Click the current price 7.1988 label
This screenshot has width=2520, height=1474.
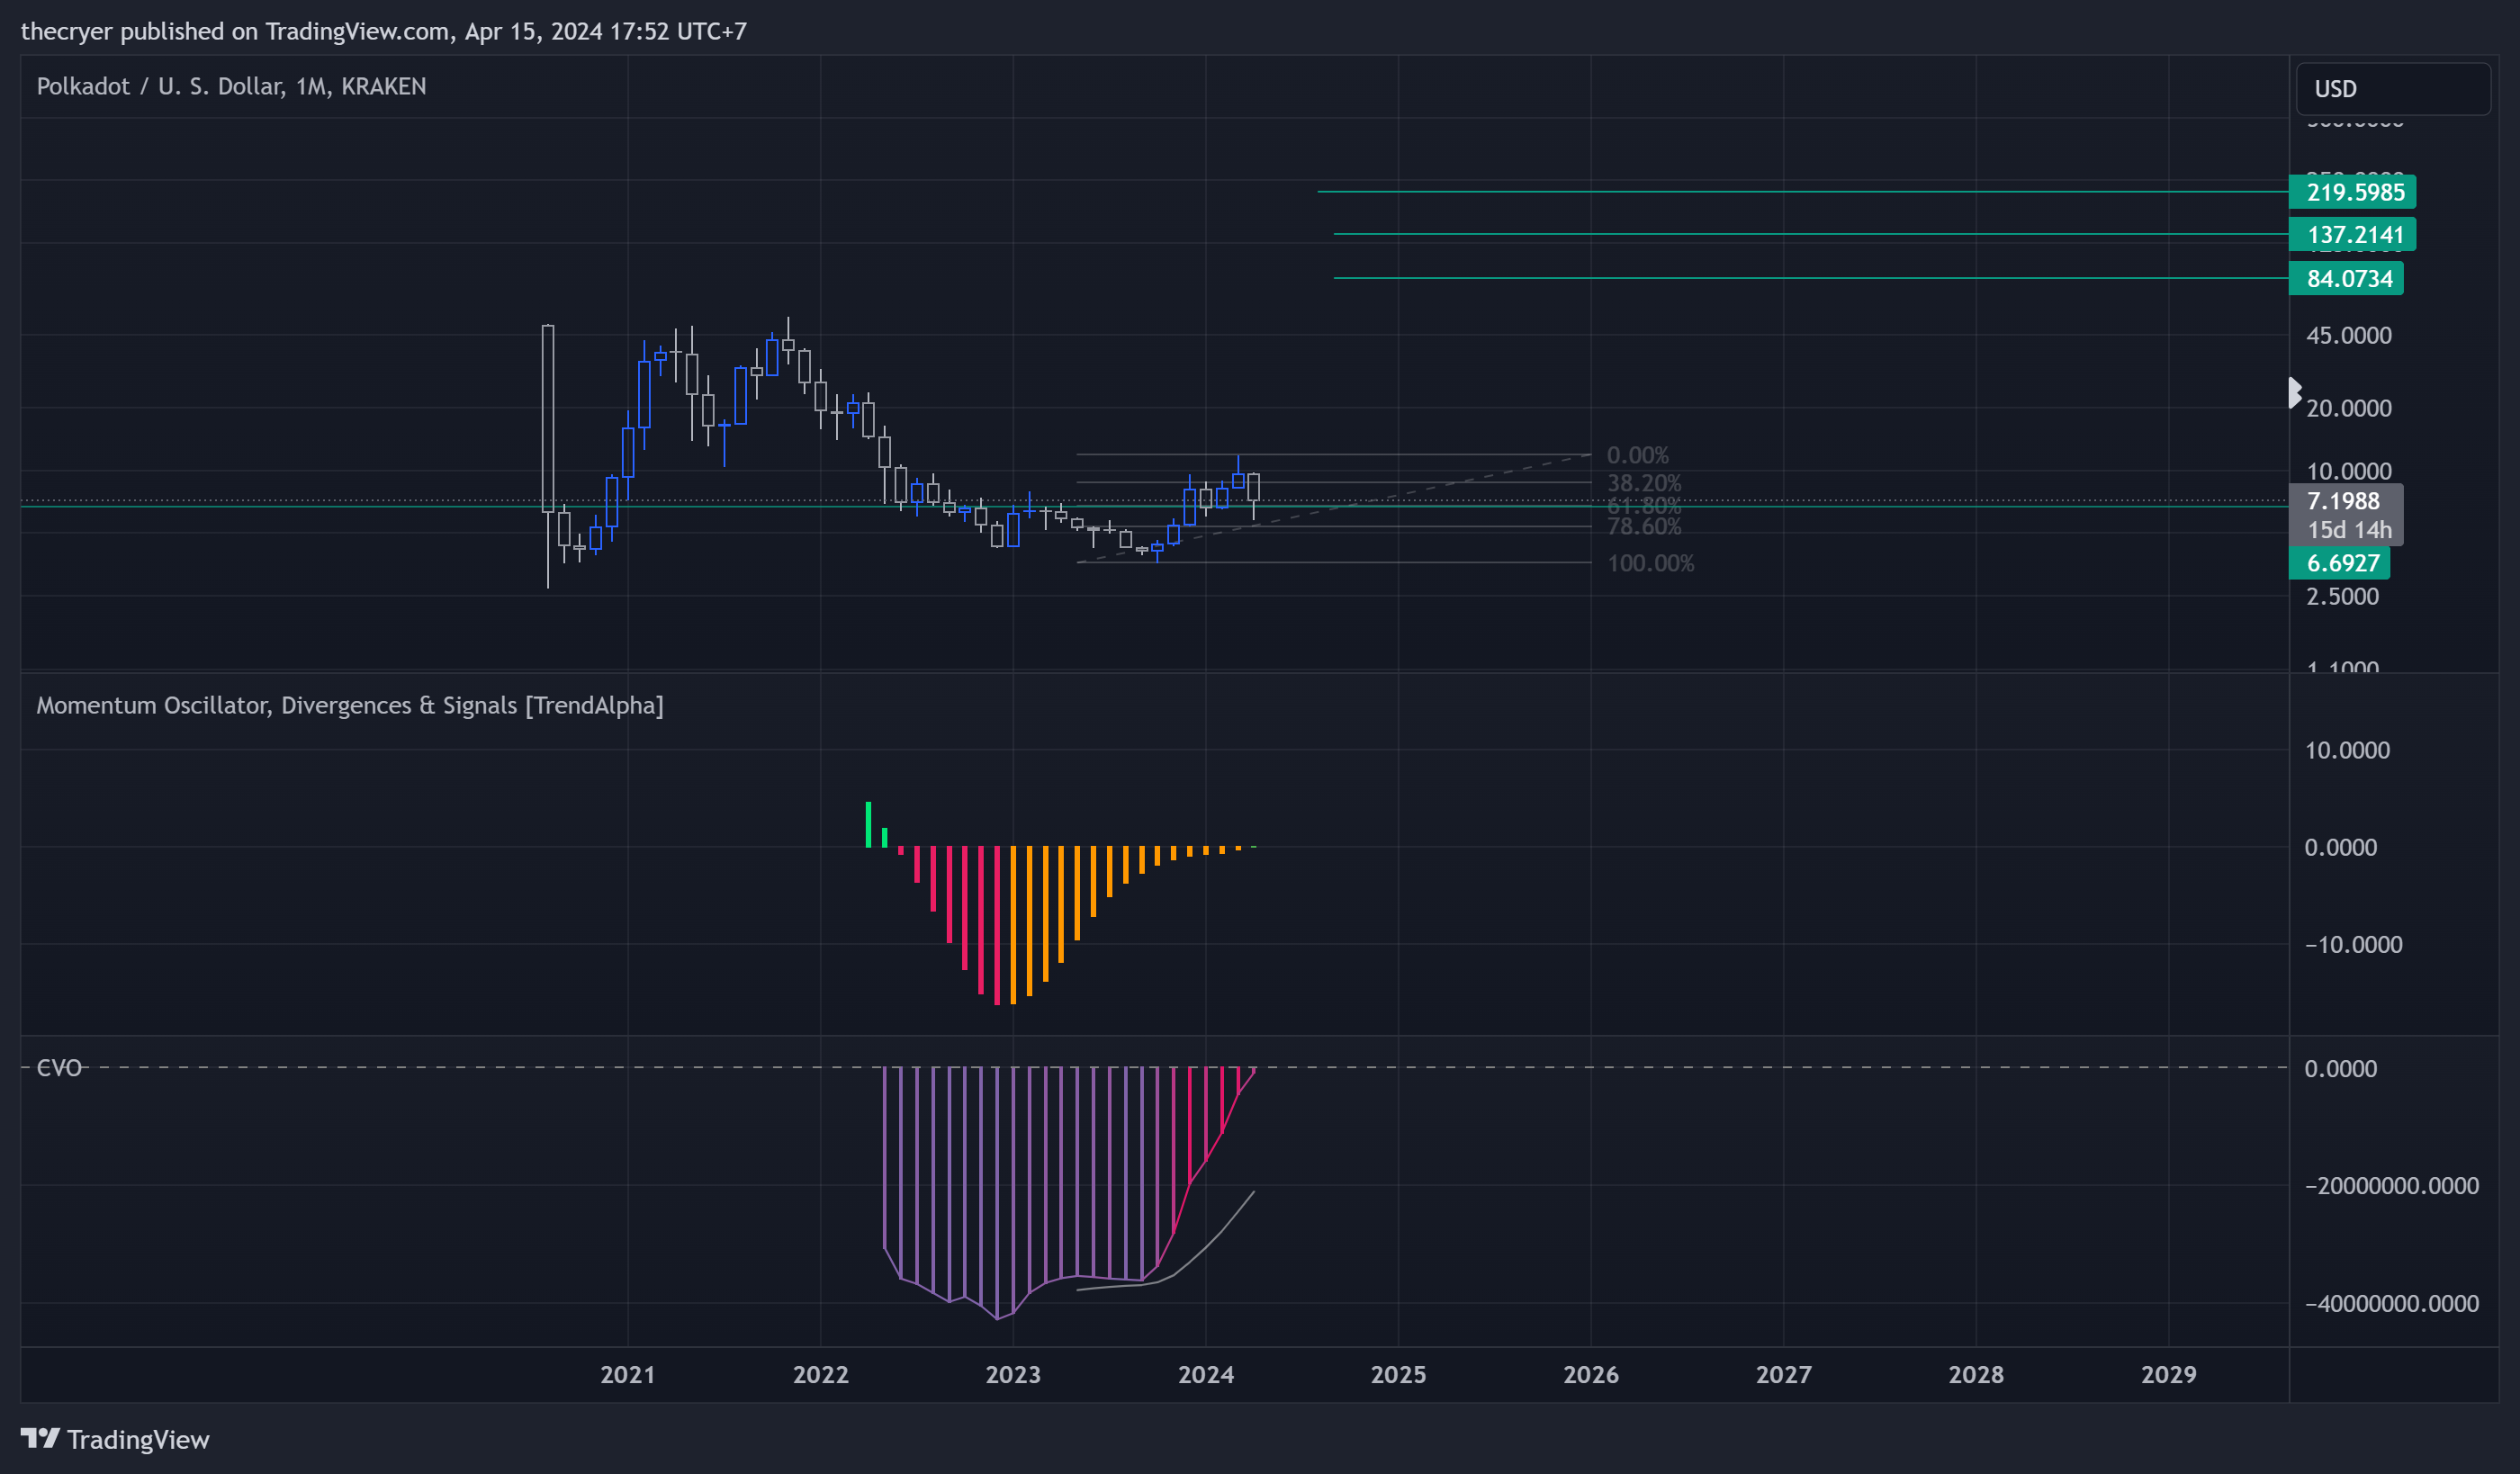(x=2342, y=501)
